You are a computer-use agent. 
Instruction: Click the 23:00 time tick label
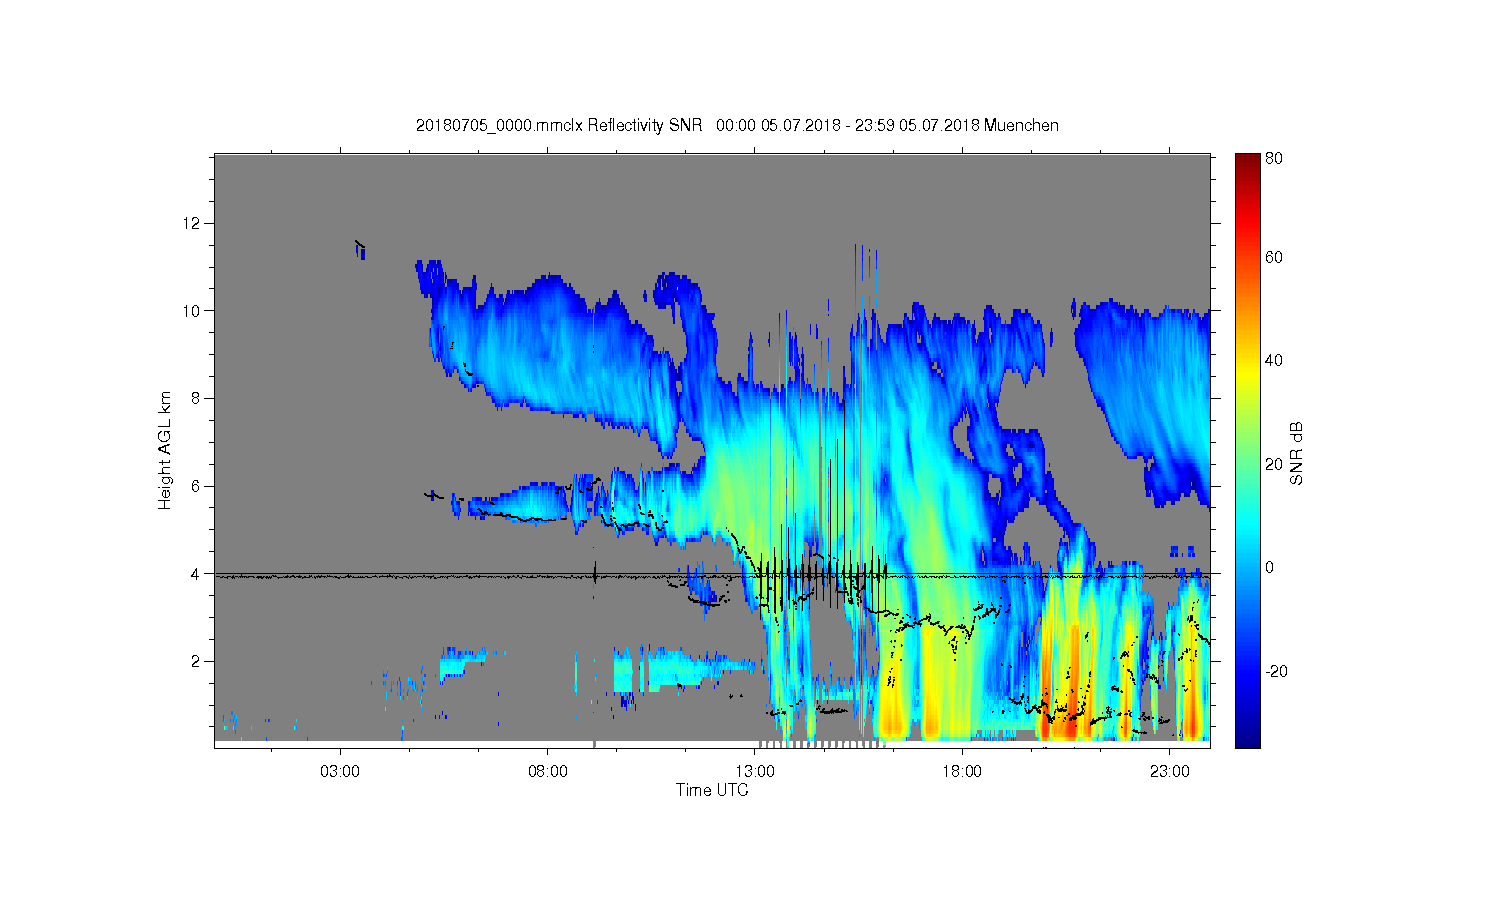(1170, 772)
